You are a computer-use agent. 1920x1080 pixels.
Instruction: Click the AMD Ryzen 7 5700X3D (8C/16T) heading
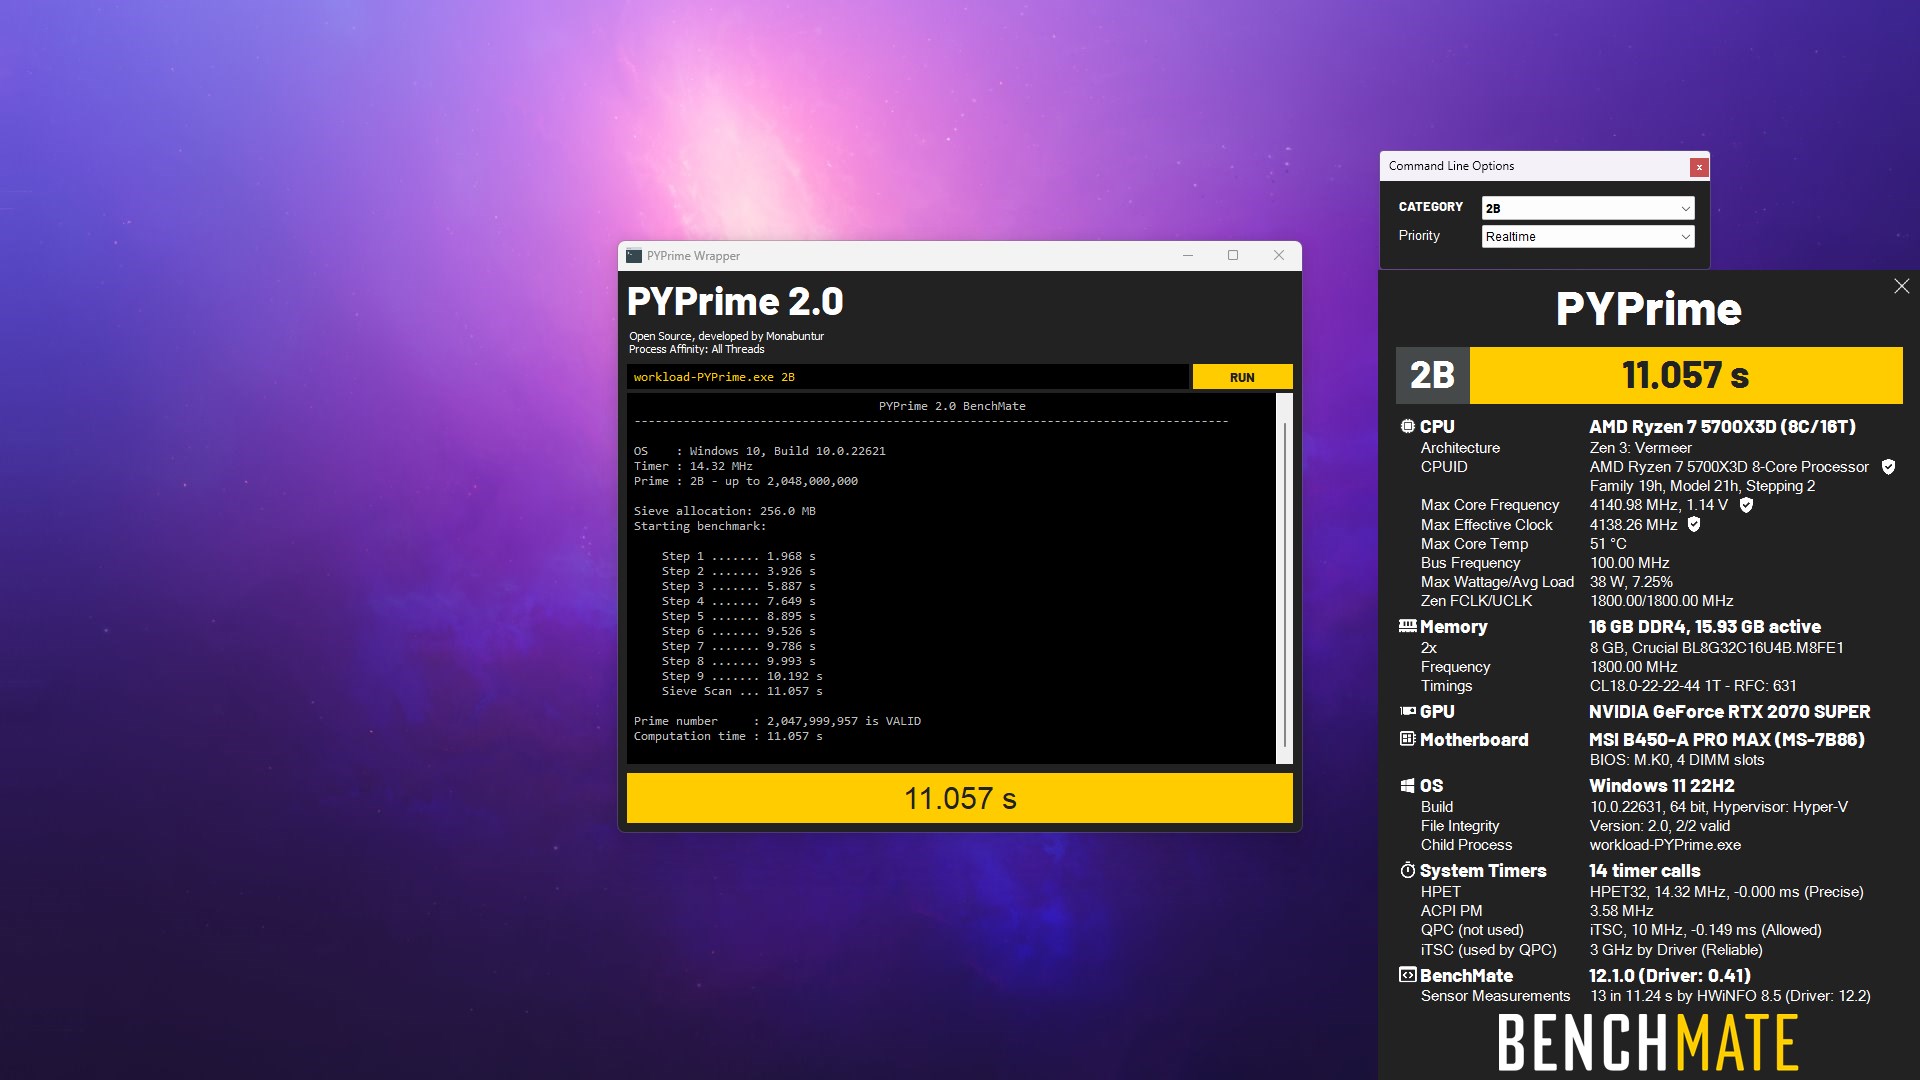coord(1722,427)
